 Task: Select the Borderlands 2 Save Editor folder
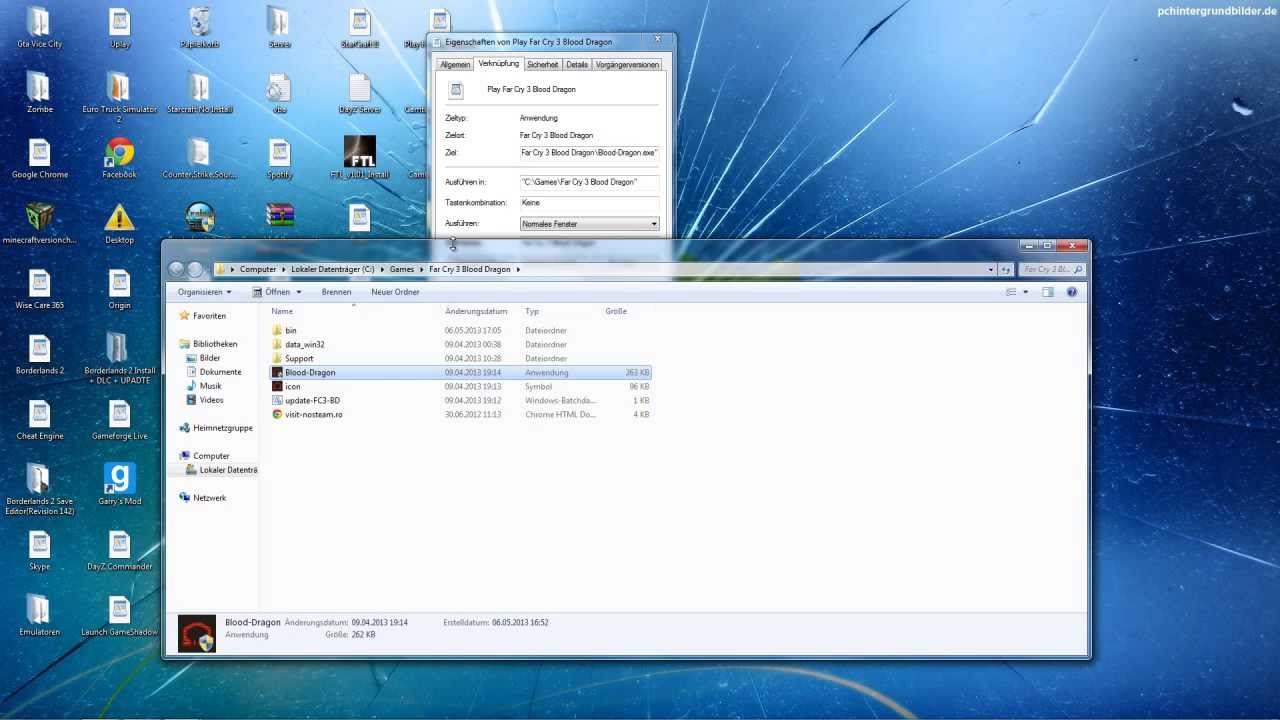(39, 490)
